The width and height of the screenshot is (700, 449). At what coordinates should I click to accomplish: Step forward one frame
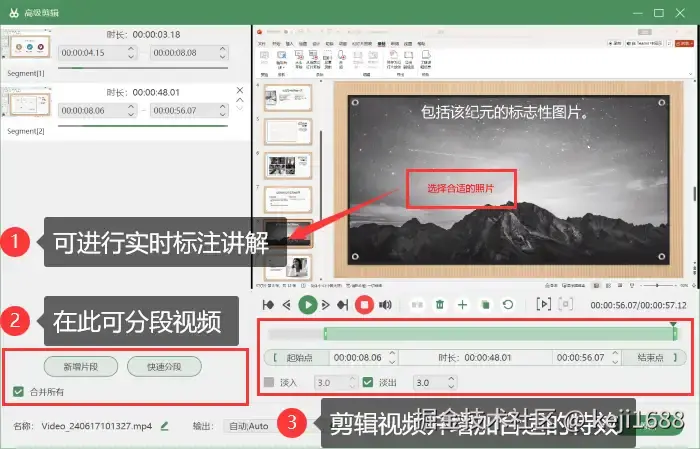pos(325,305)
